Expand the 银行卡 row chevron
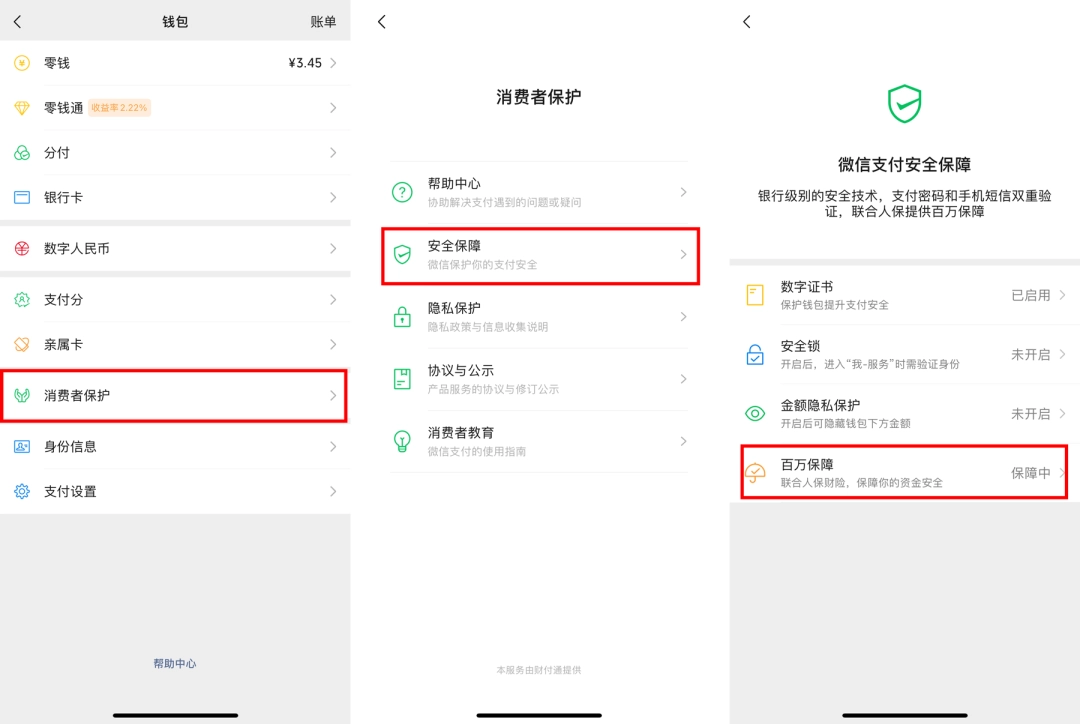The image size is (1080, 724). (333, 198)
